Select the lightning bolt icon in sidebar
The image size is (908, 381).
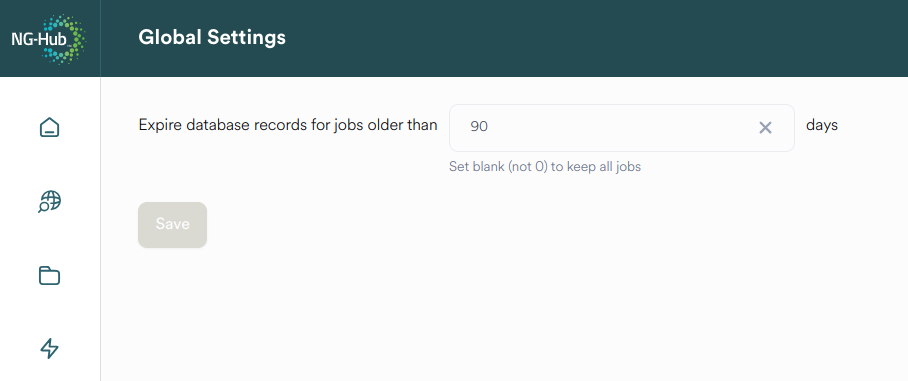pyautogui.click(x=50, y=349)
